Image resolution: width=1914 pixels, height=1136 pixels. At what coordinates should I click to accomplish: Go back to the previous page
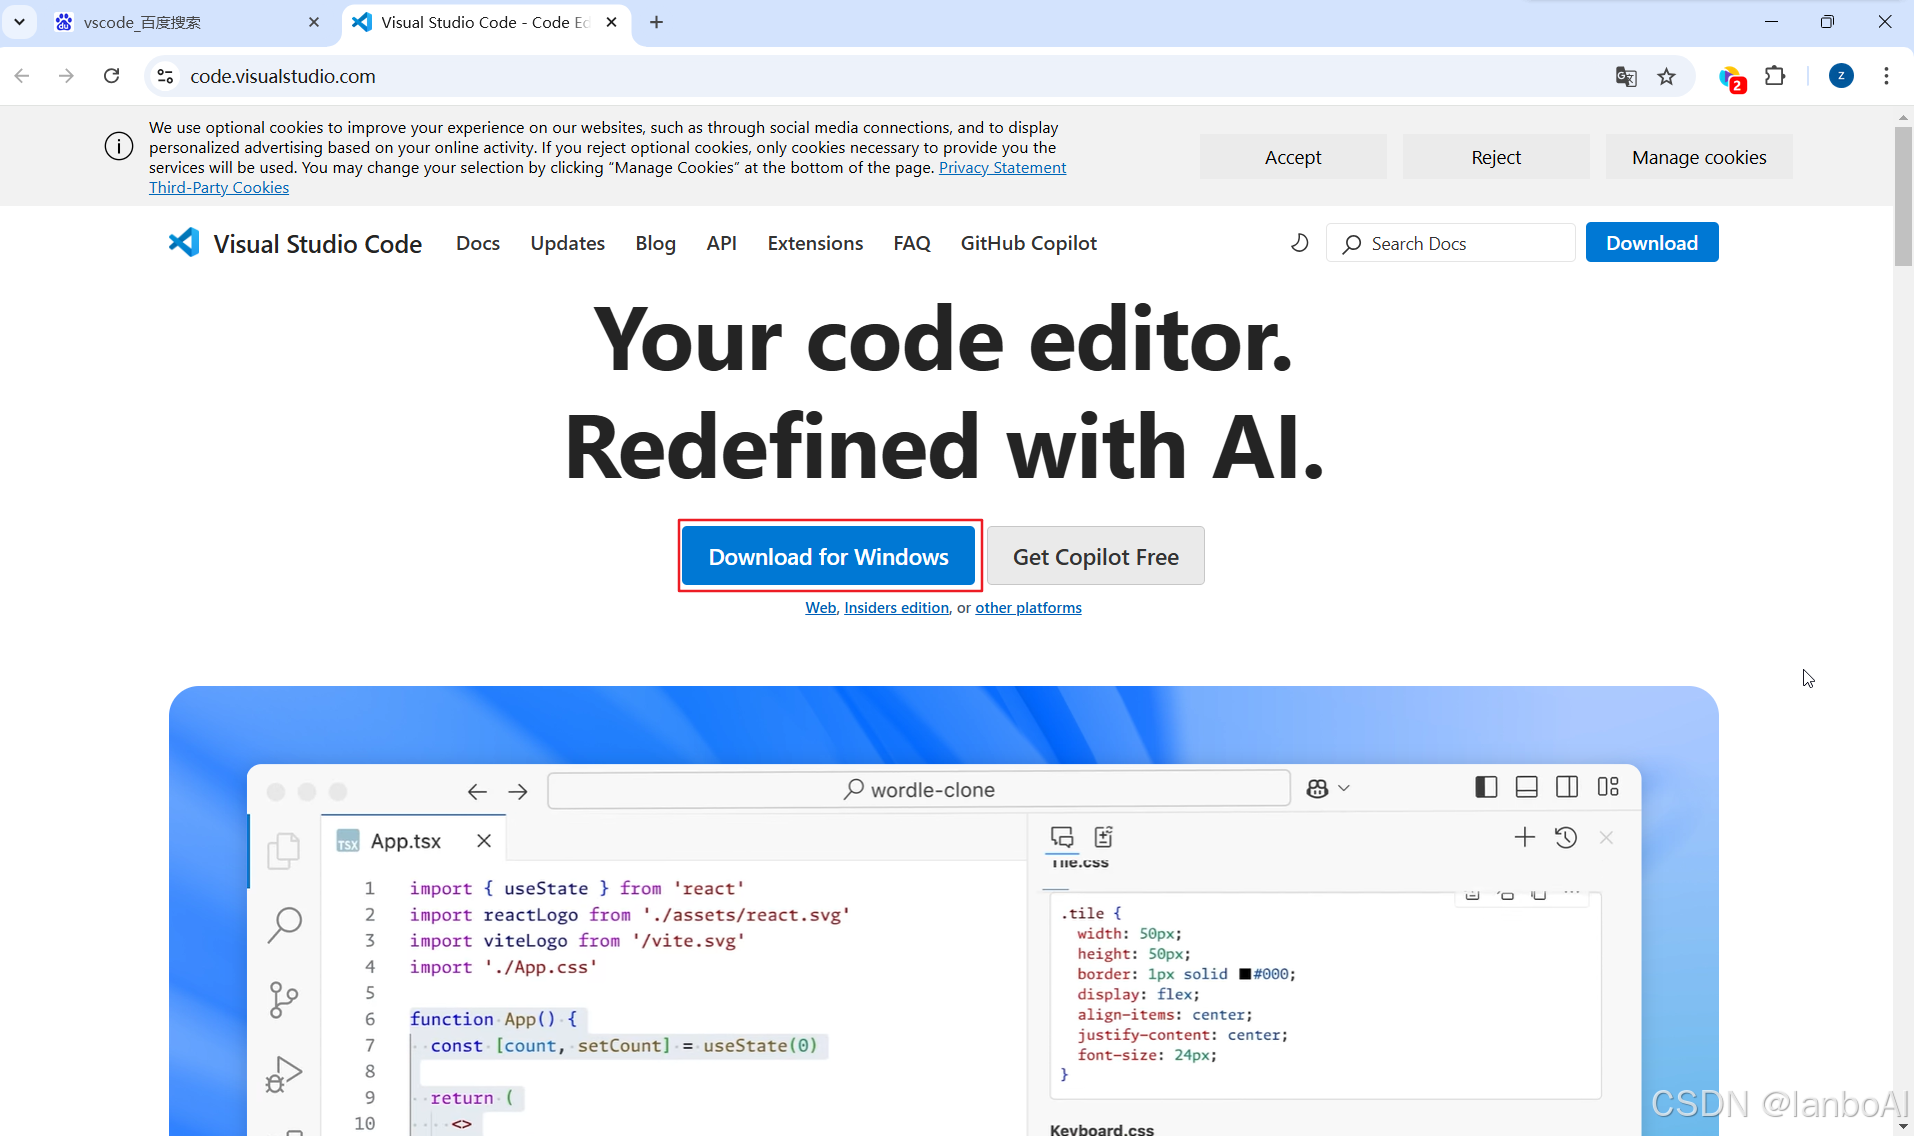22,76
